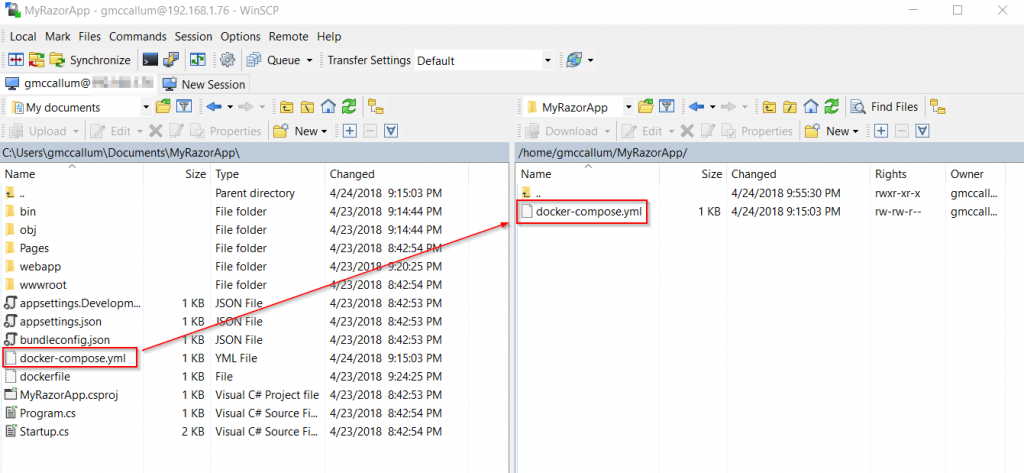Open the Queue dropdown arrow

click(x=310, y=60)
